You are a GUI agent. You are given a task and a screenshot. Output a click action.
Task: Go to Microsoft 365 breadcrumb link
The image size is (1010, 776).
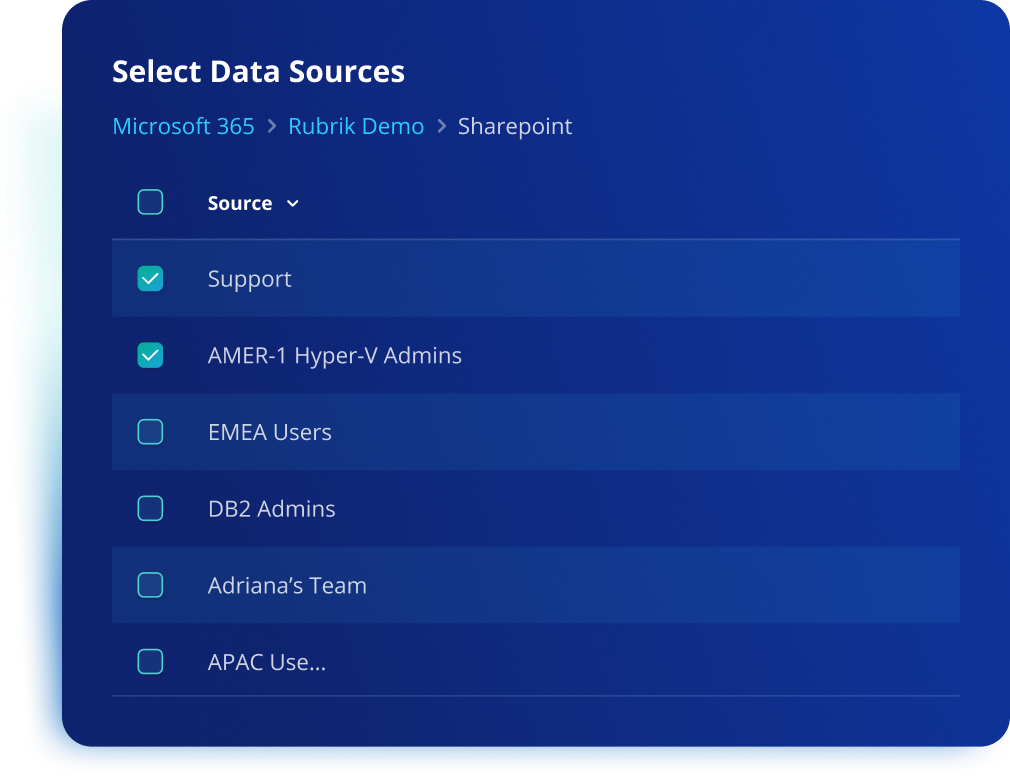(184, 126)
